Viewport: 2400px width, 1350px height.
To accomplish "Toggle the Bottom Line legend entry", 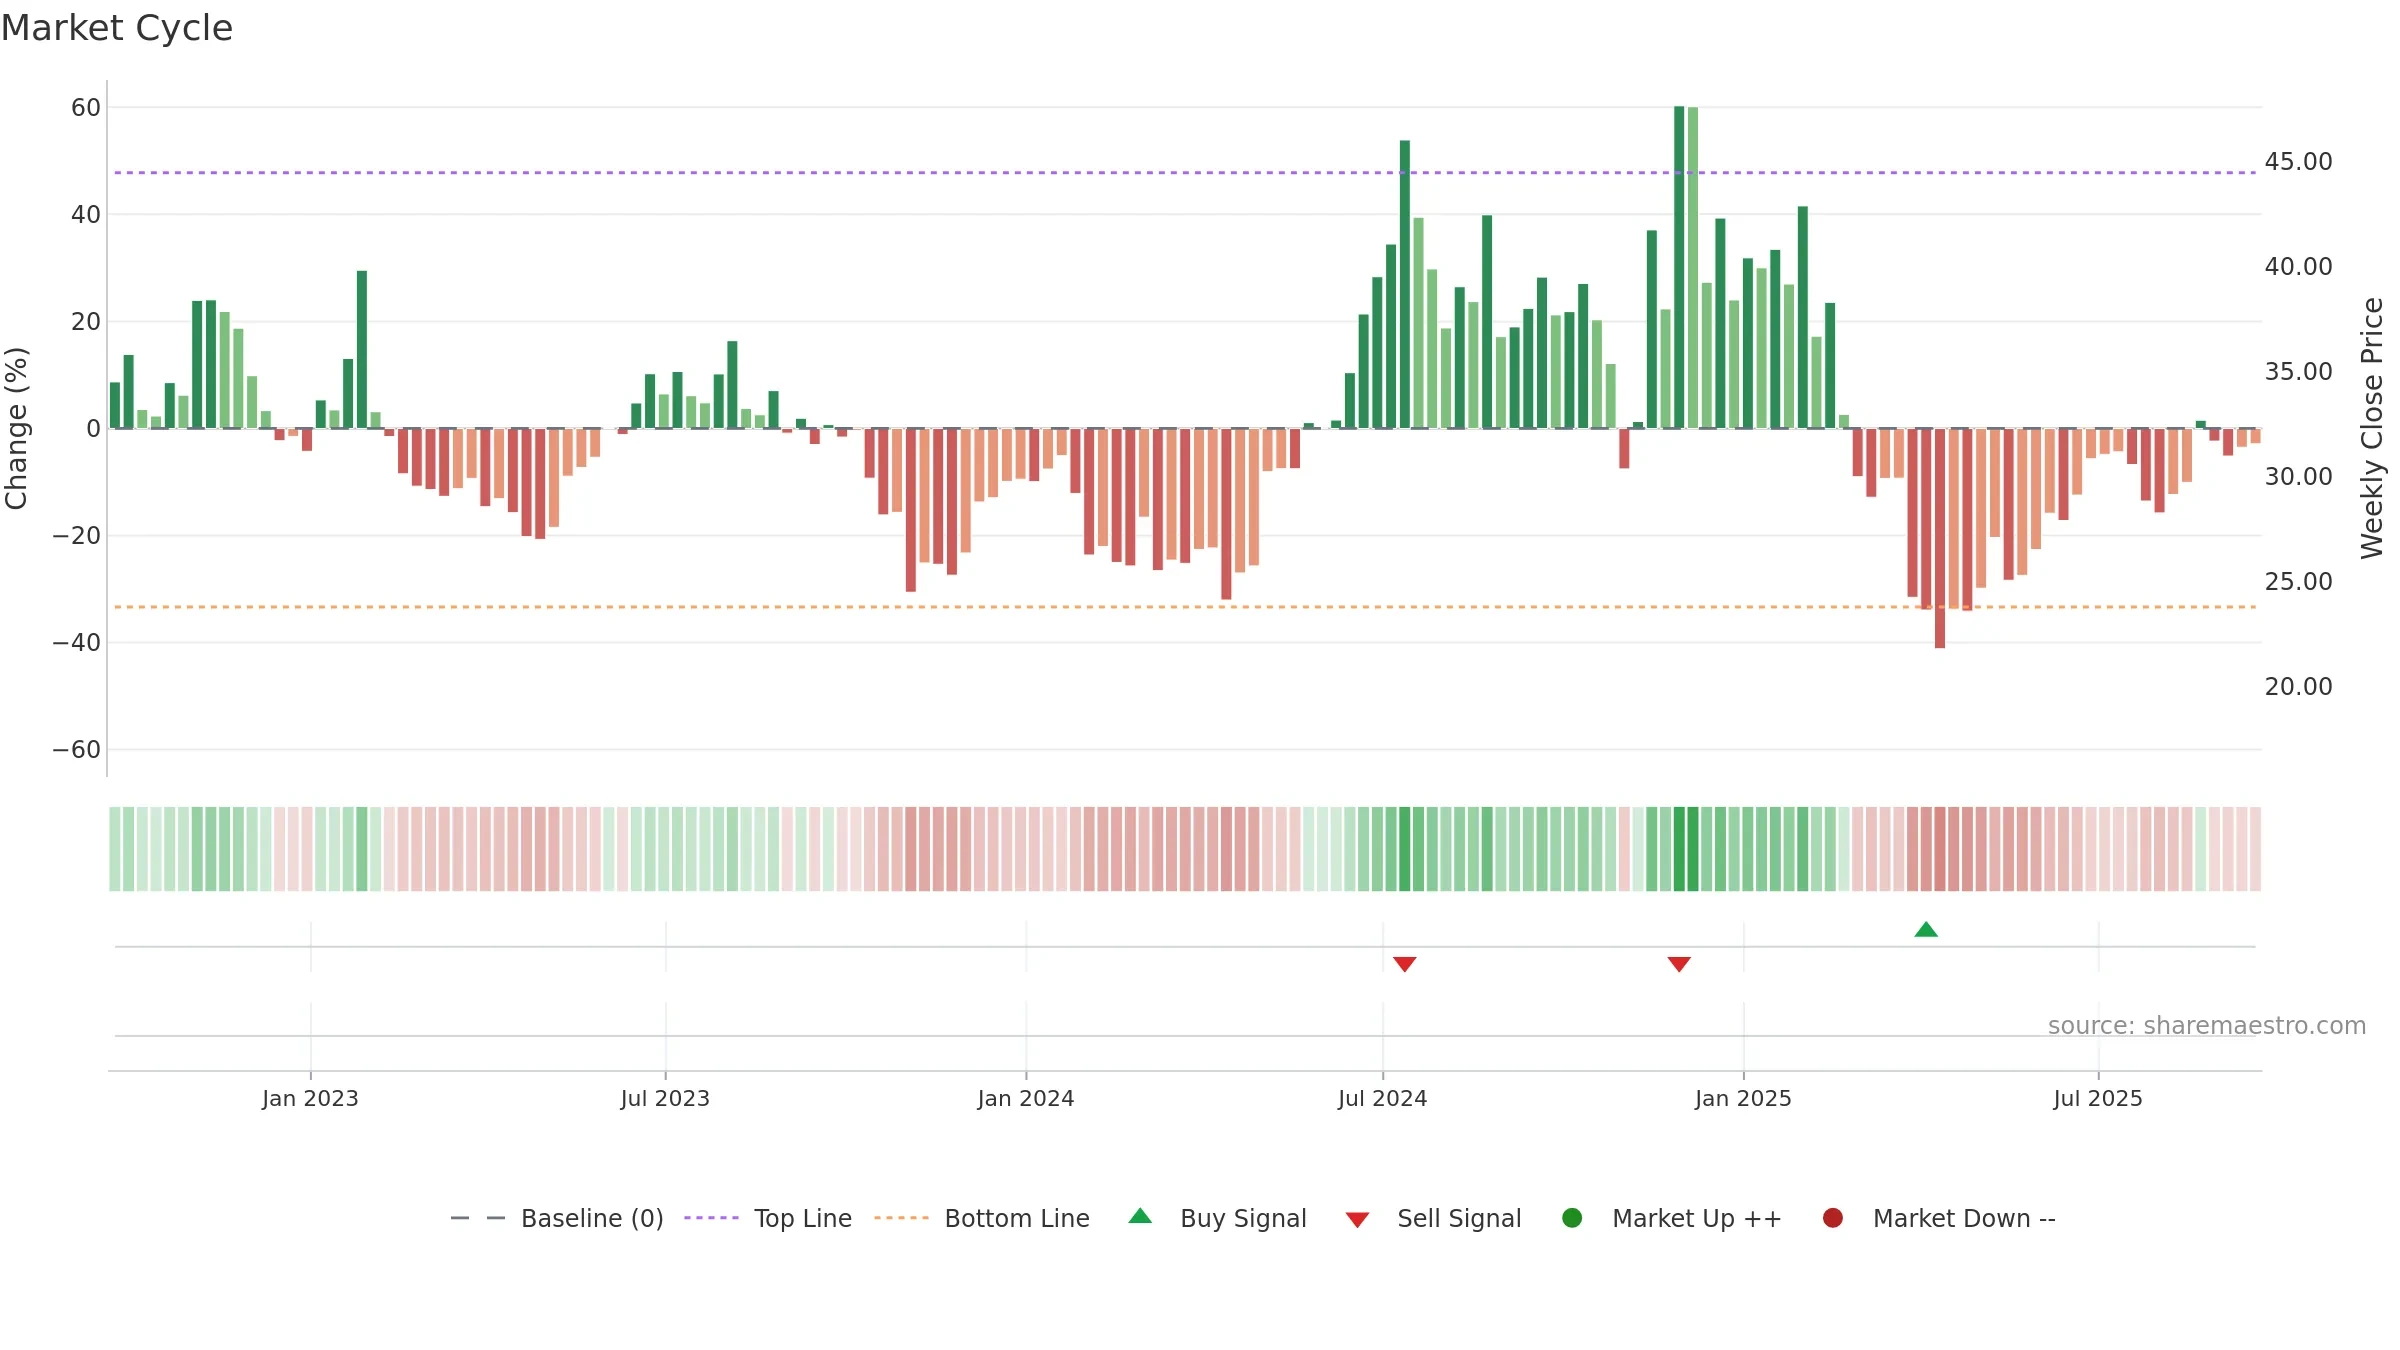I will [x=982, y=1218].
